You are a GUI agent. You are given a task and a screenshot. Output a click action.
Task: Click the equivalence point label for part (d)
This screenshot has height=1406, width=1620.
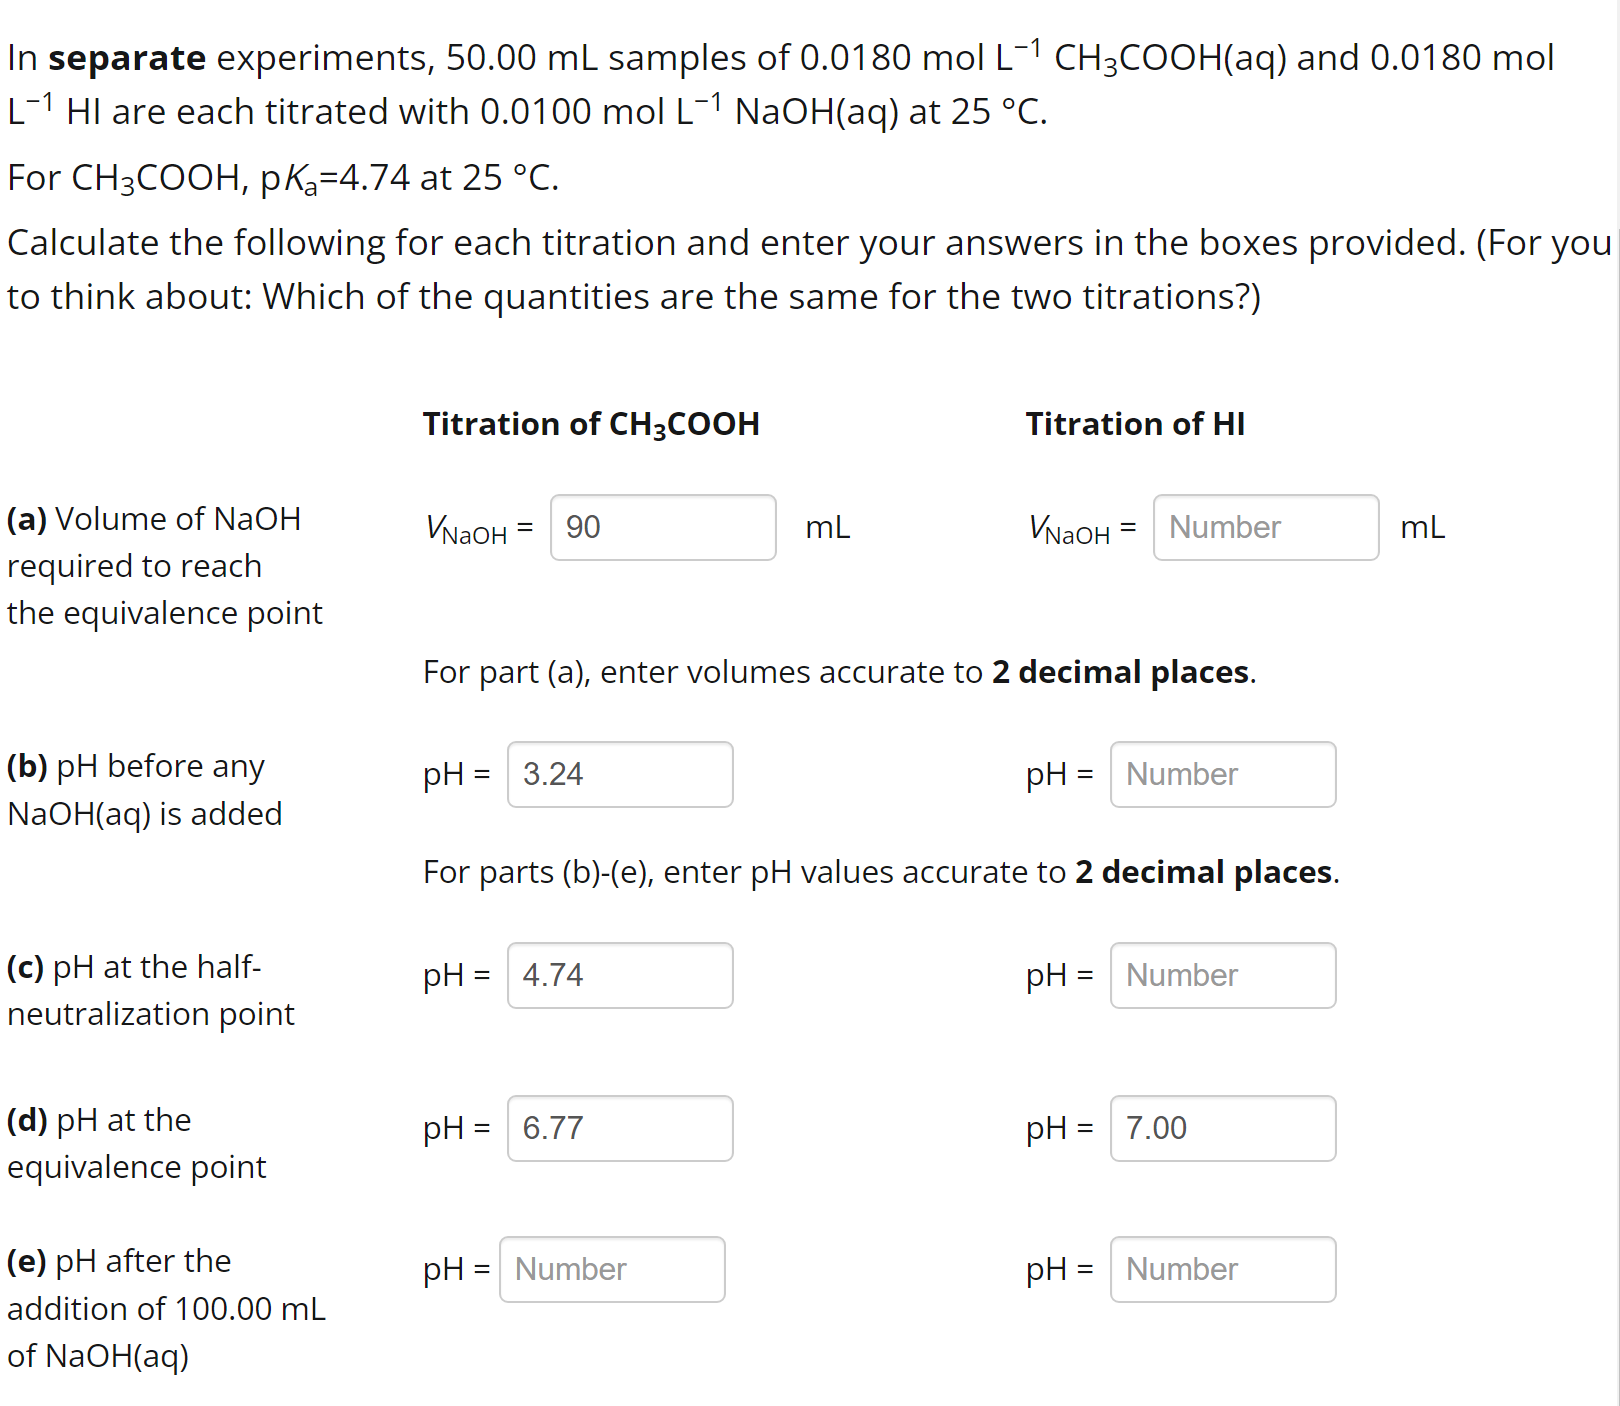(136, 1143)
